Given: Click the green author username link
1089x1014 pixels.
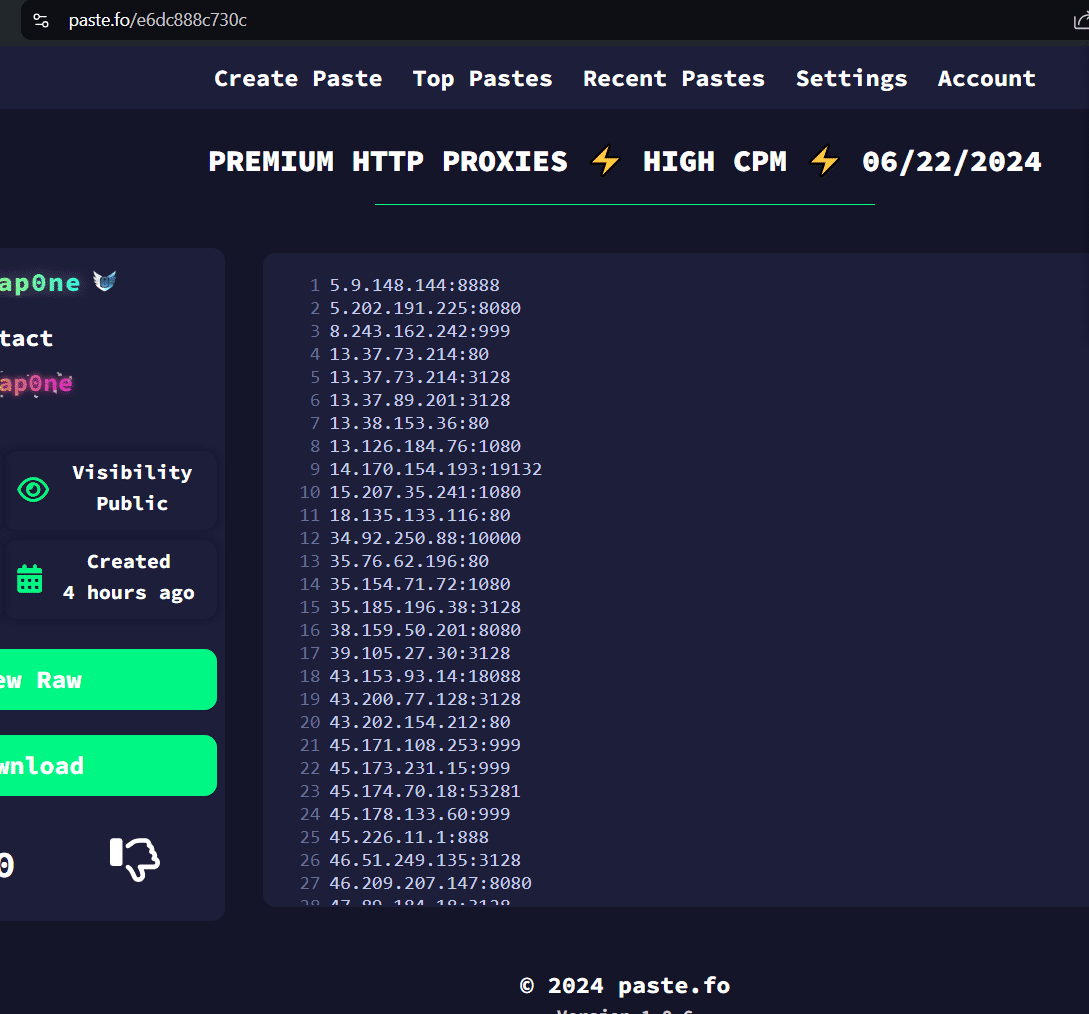Looking at the screenshot, I should 40,283.
